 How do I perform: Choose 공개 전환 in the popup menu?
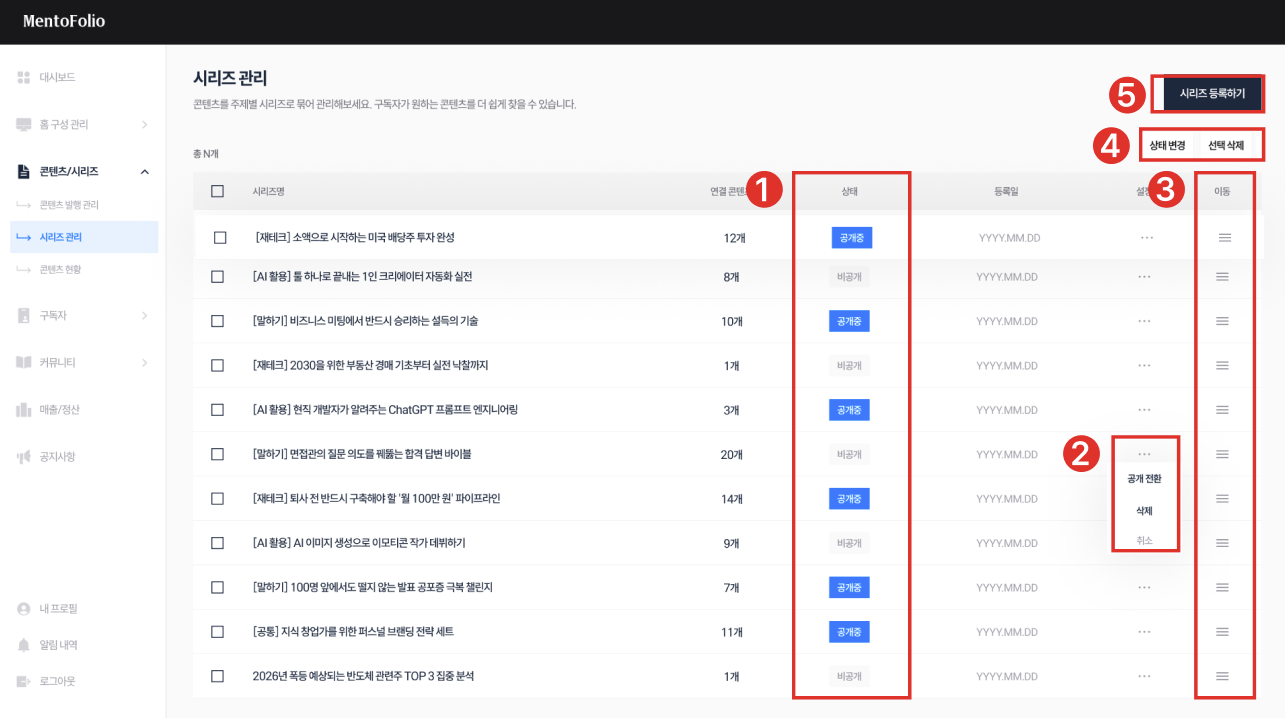click(1144, 479)
